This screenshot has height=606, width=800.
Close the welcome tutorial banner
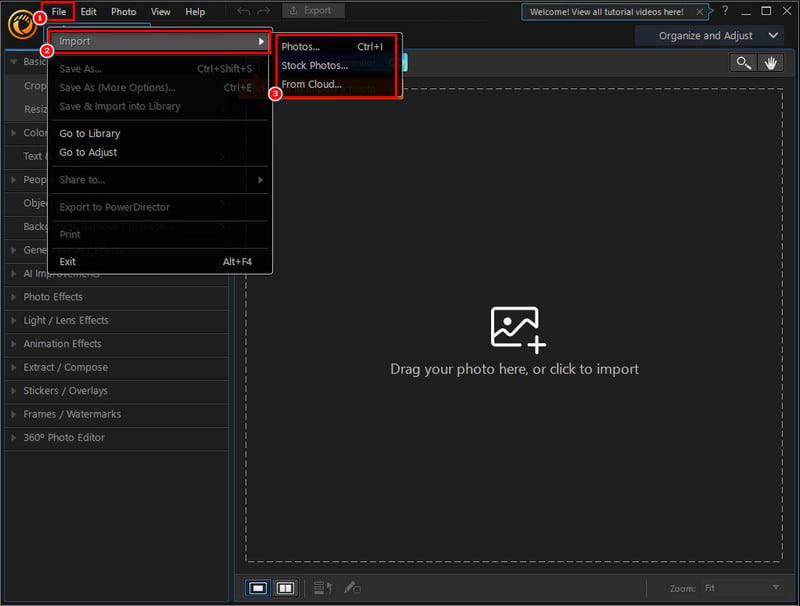coord(699,12)
